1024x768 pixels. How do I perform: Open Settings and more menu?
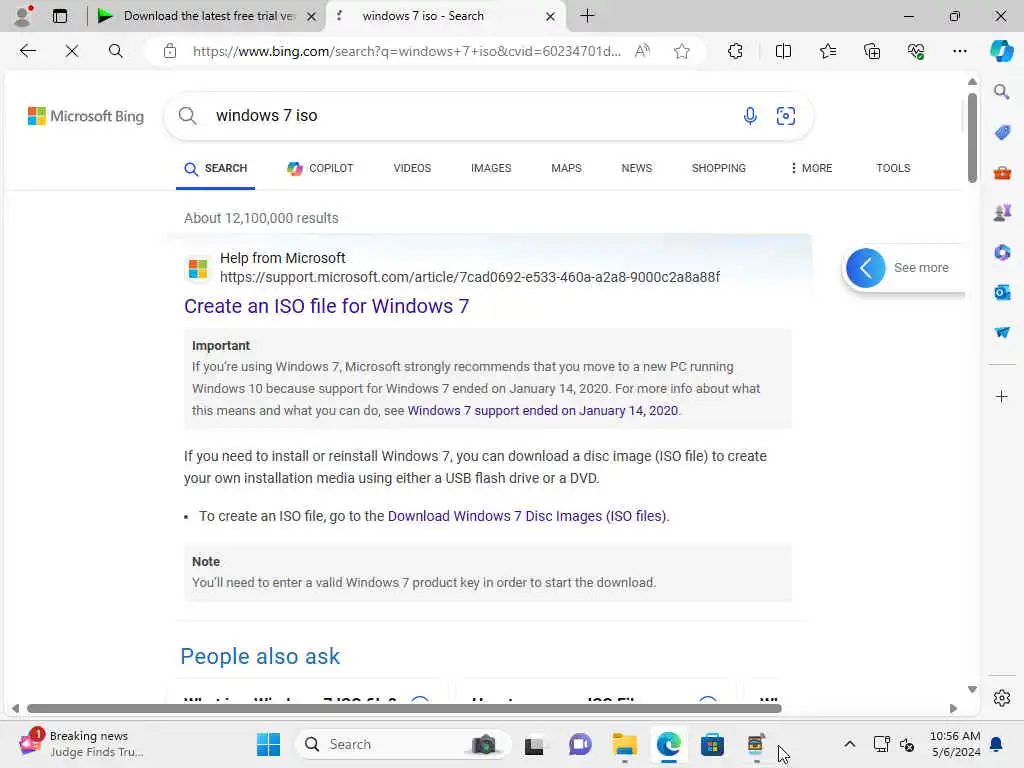pos(959,51)
